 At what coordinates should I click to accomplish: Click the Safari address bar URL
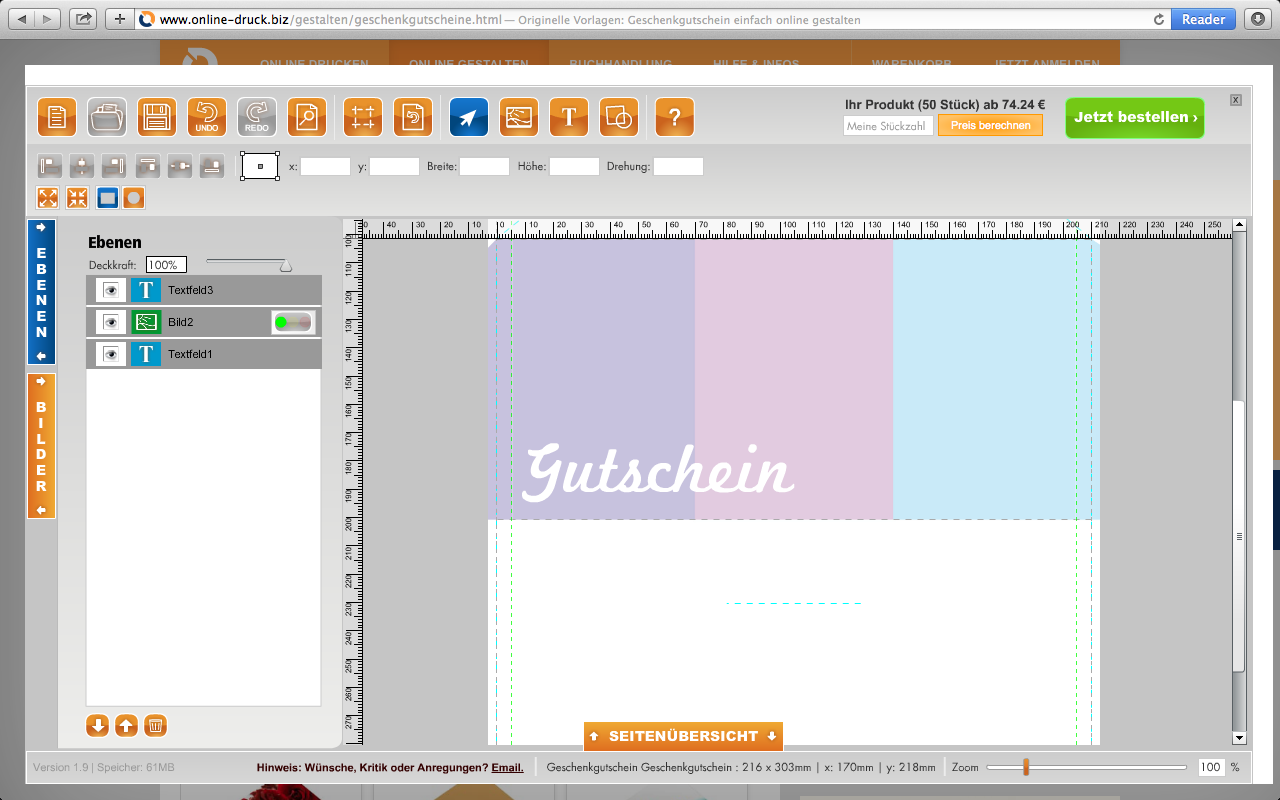[331, 19]
